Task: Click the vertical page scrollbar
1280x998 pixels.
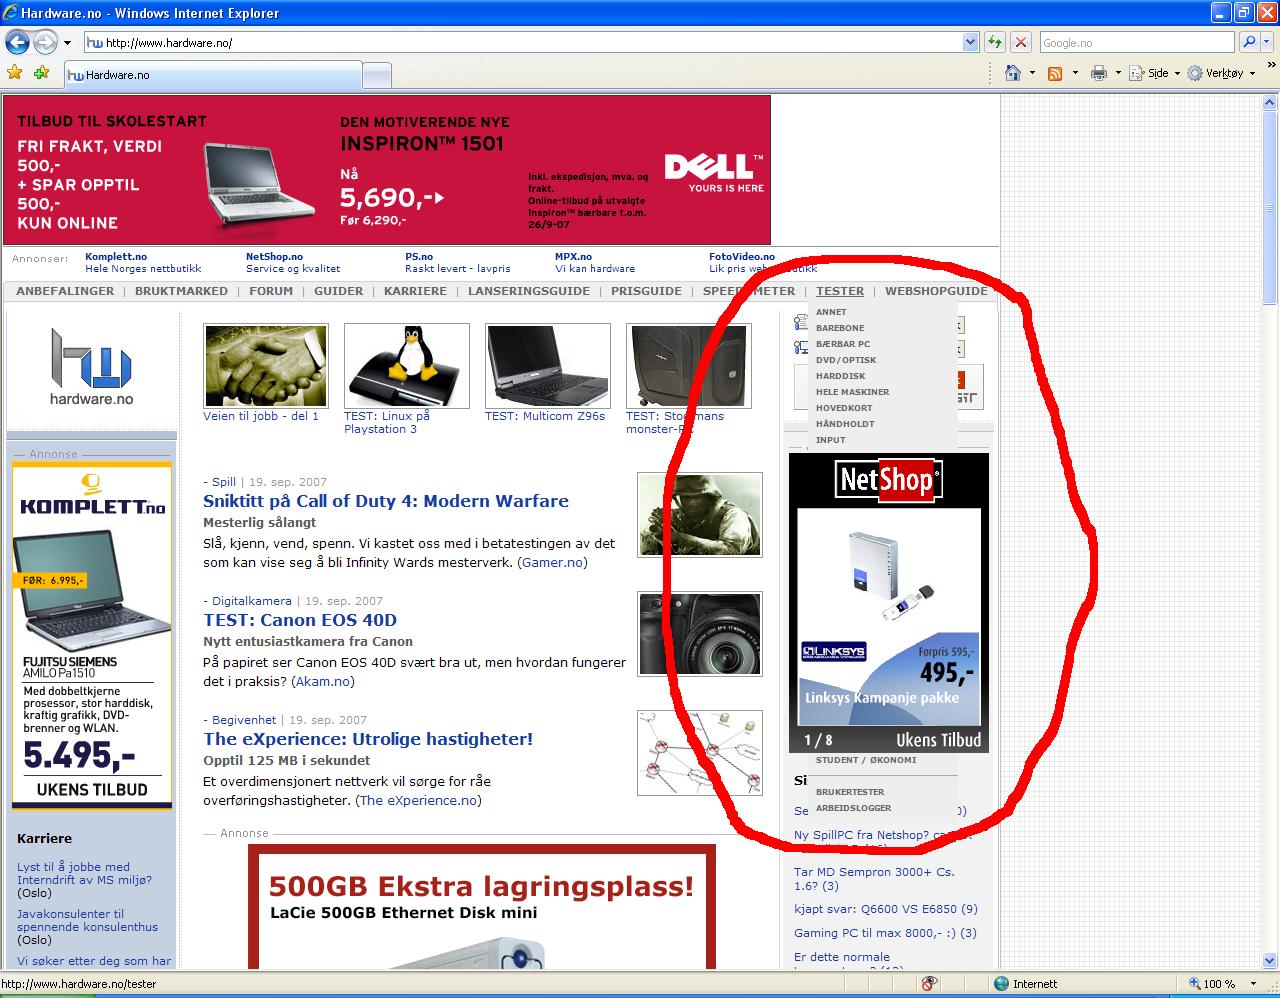Action: (x=1270, y=530)
